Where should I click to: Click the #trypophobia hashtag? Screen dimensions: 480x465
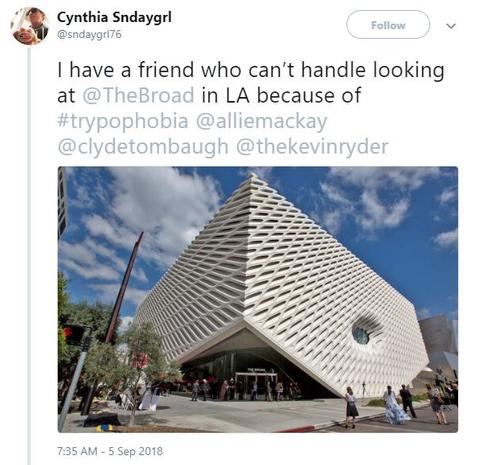click(123, 121)
